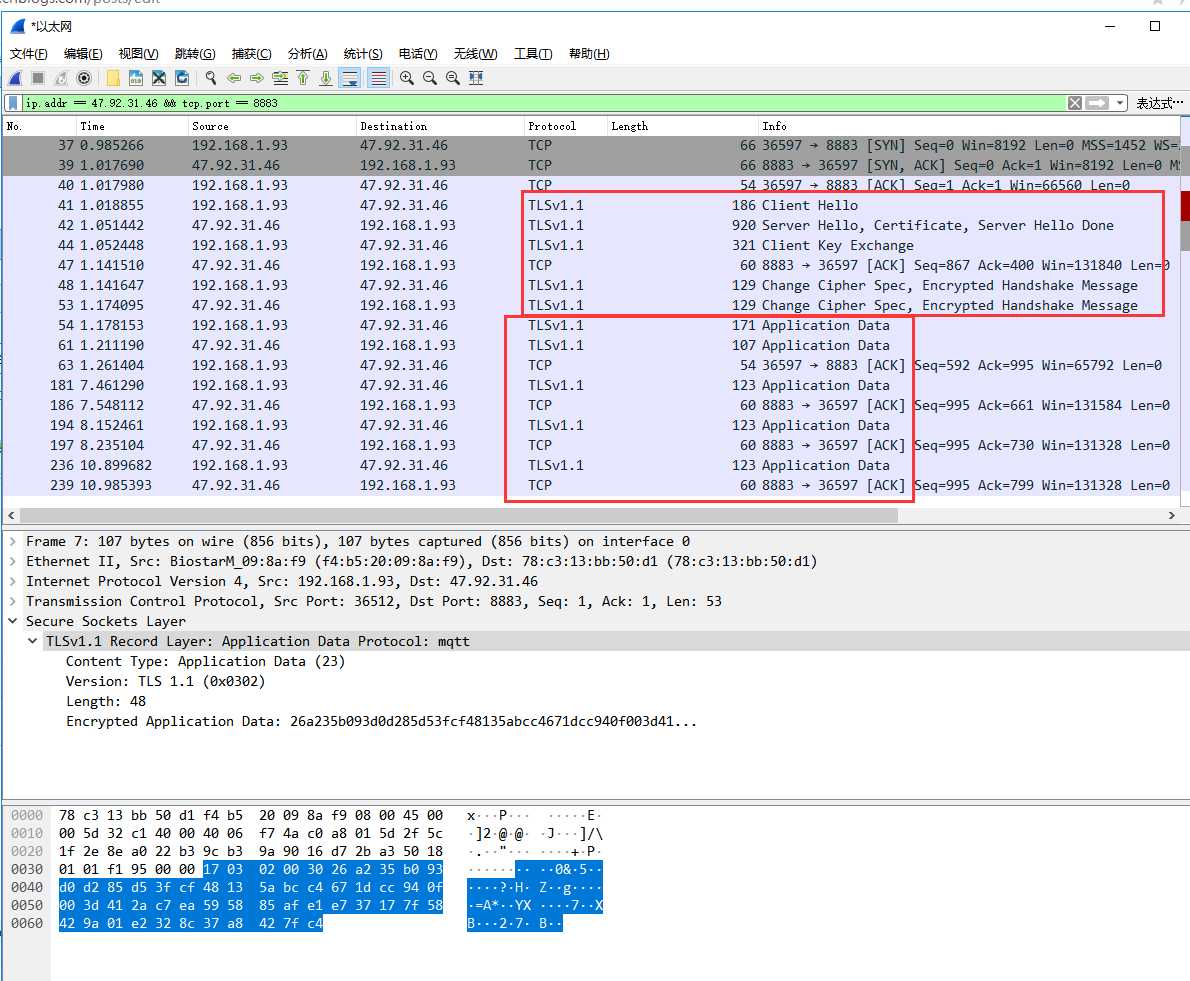Open capture options gear icon
Screen dimensions: 1190x981
point(84,78)
